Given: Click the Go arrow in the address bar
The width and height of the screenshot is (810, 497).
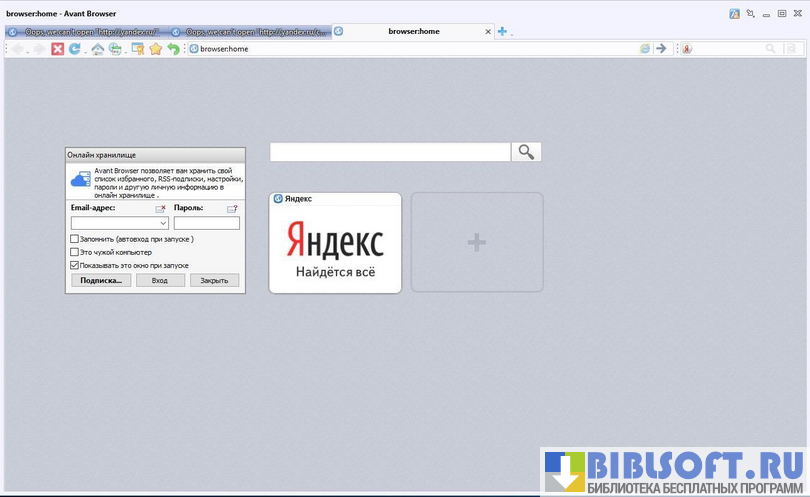Looking at the screenshot, I should pos(661,48).
